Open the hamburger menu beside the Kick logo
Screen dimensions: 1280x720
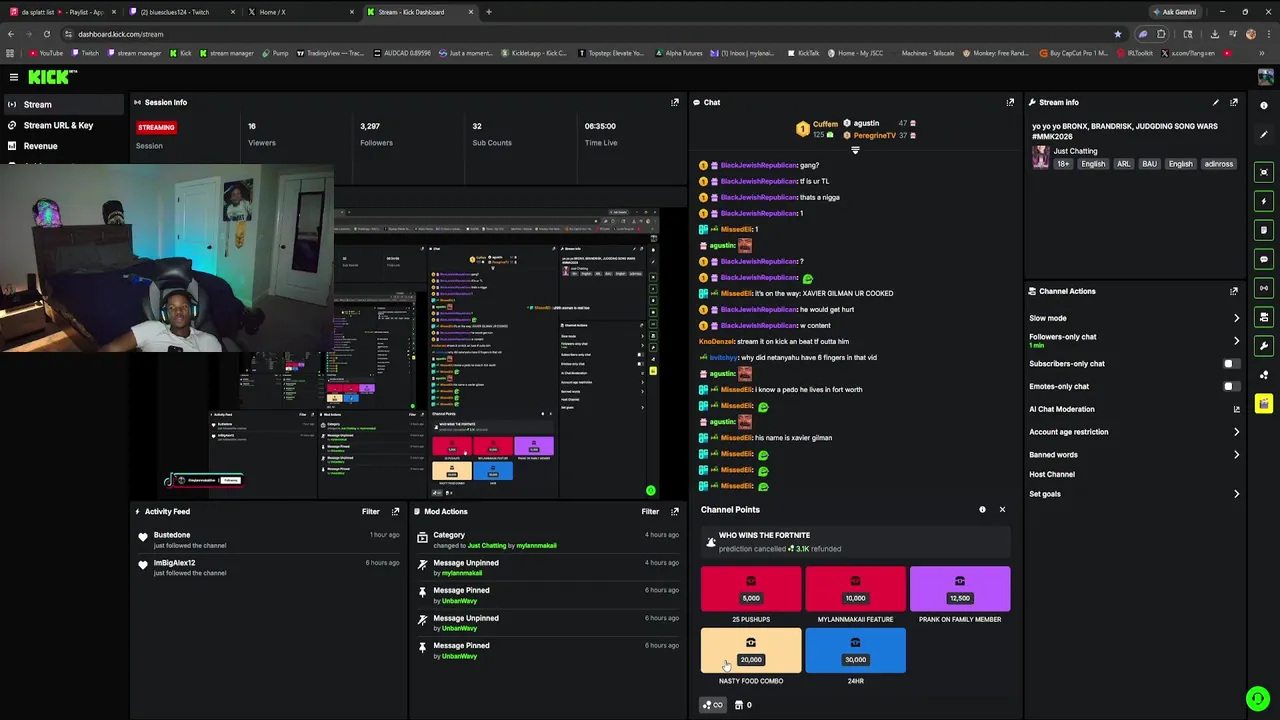point(14,77)
